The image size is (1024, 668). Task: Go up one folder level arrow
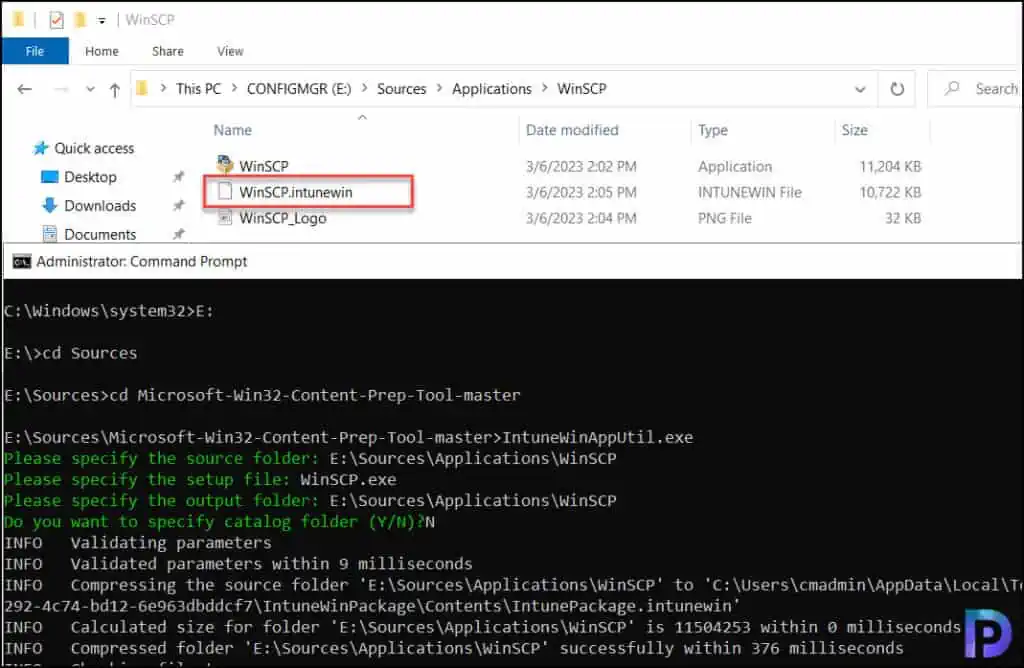(115, 89)
